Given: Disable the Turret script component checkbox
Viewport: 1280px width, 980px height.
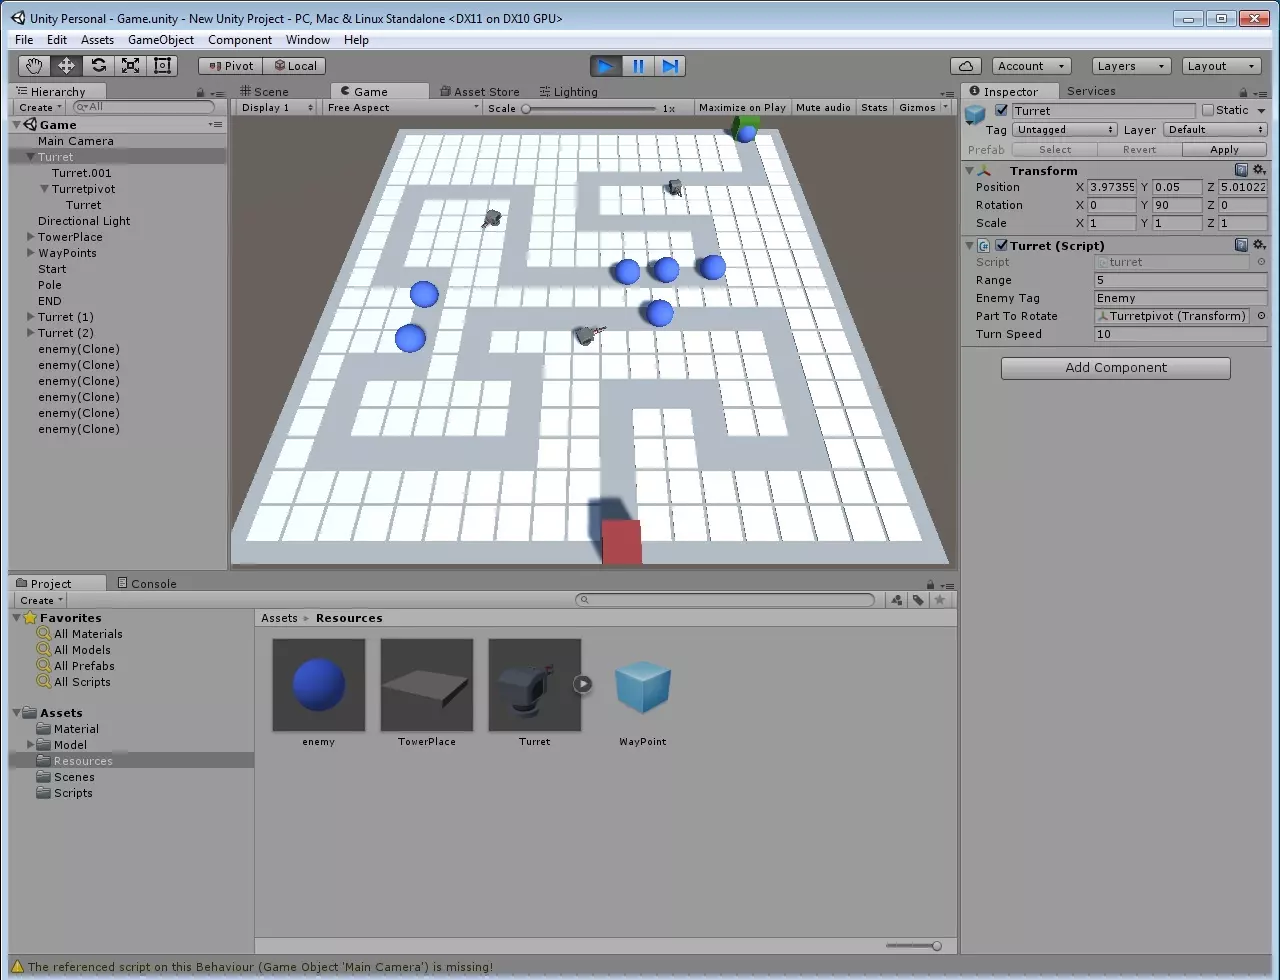Looking at the screenshot, I should pos(1001,245).
